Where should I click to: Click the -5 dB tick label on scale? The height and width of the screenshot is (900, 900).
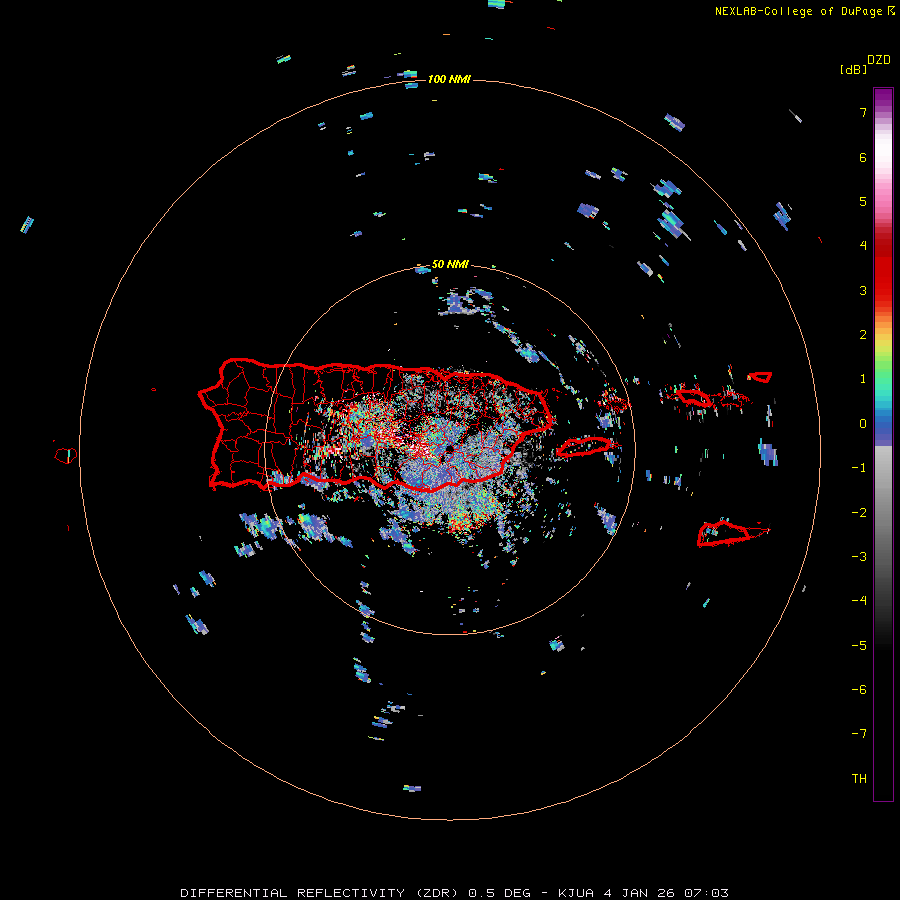[859, 646]
